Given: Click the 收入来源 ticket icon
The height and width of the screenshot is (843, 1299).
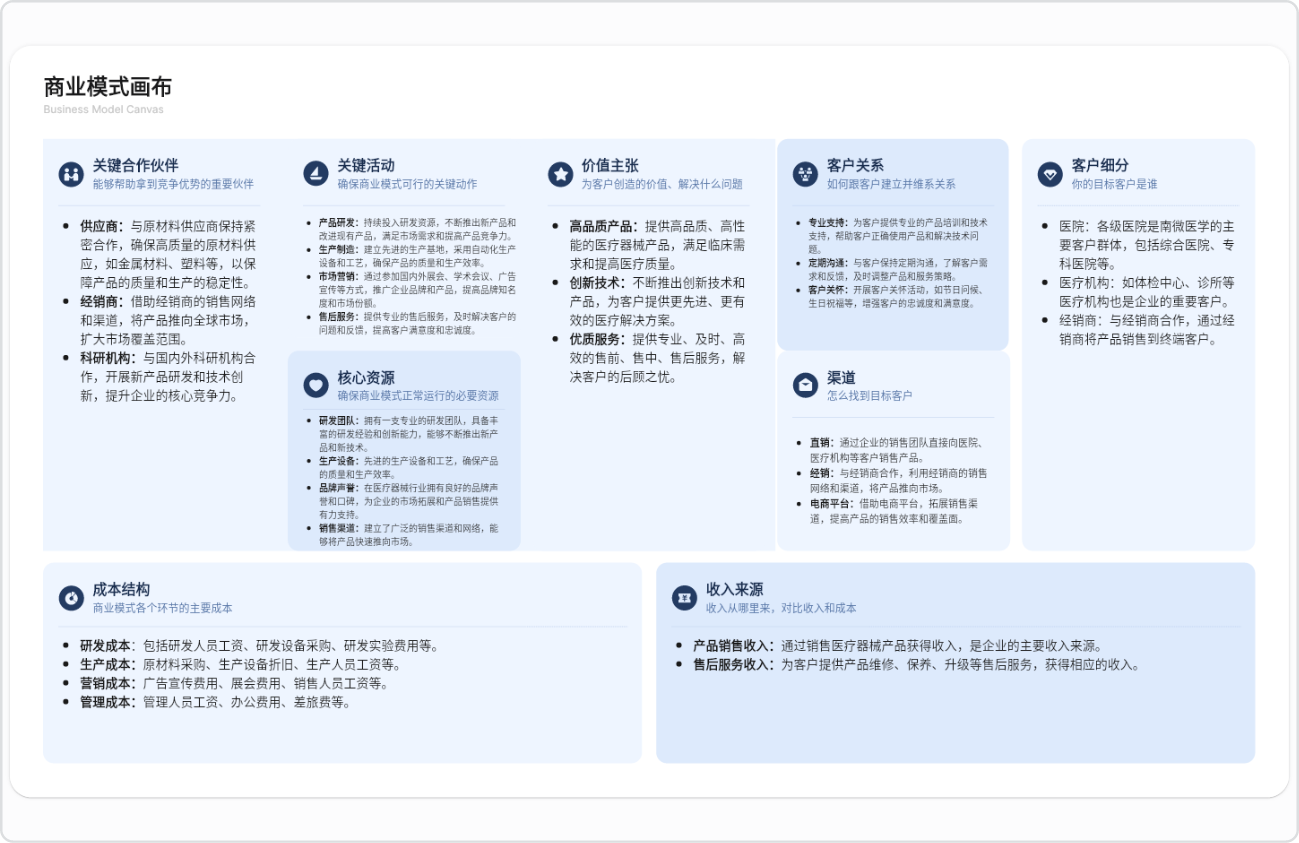Looking at the screenshot, I should point(684,598).
